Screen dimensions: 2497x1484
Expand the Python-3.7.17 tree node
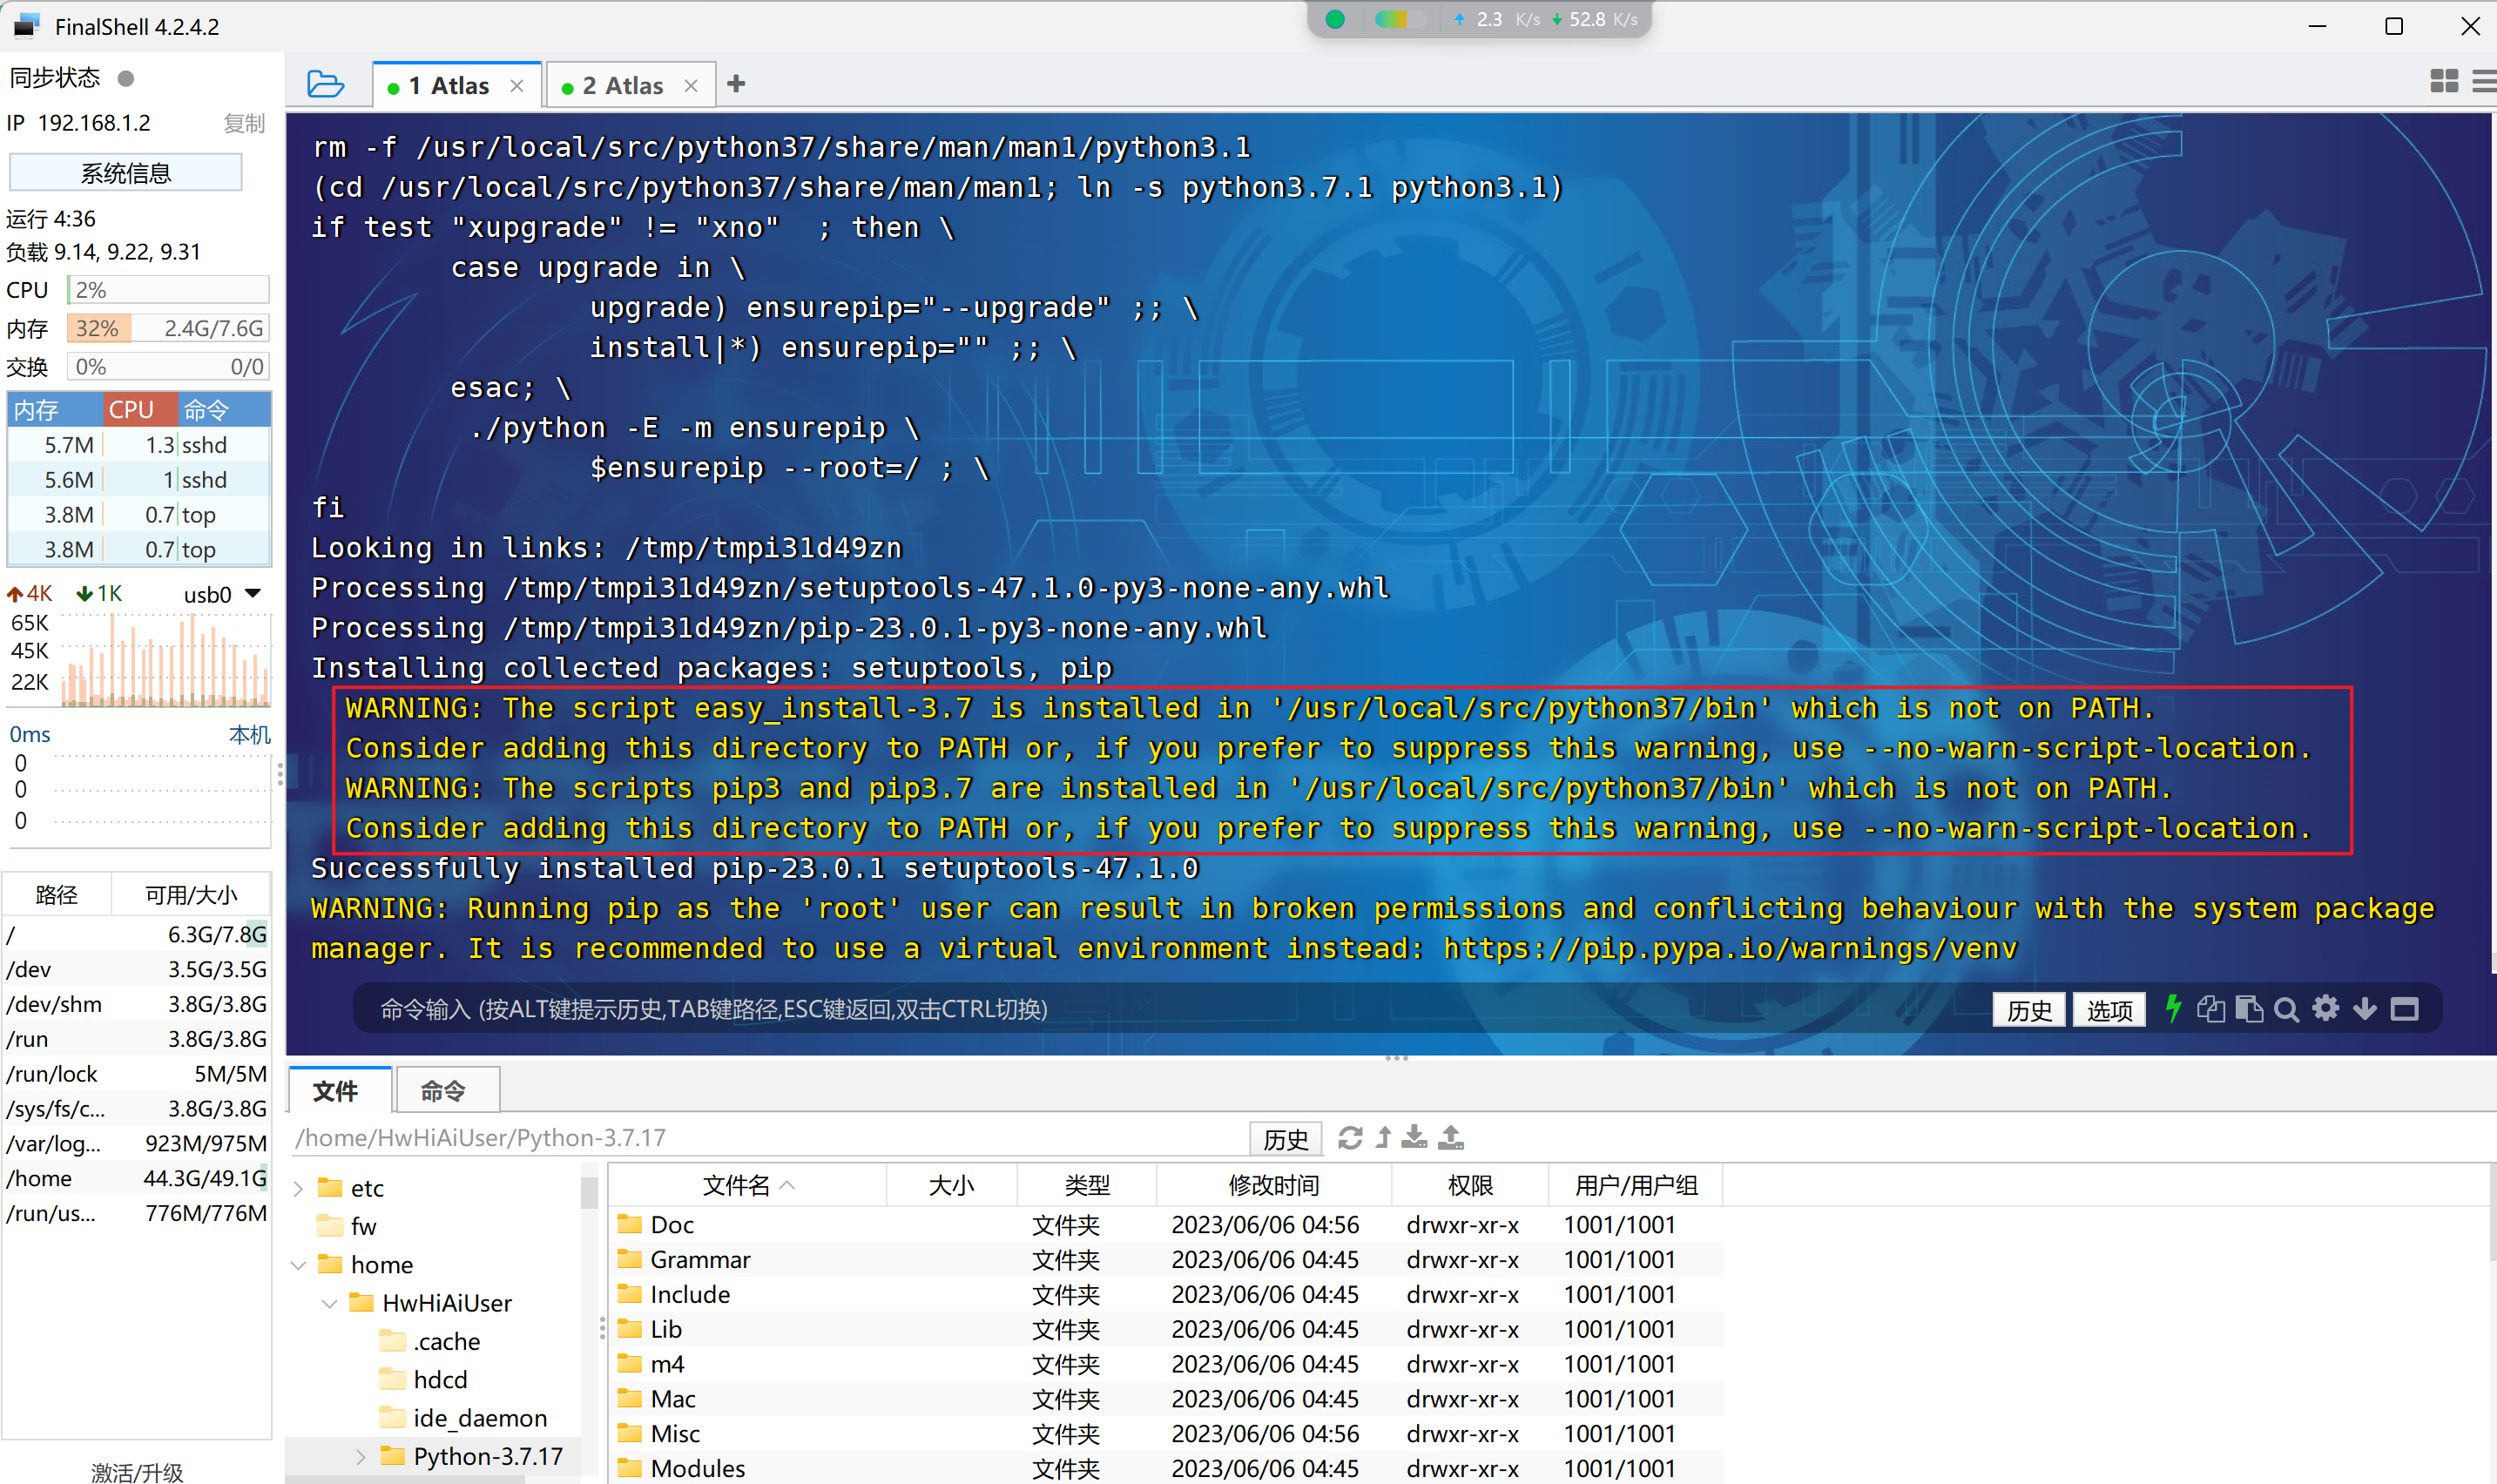click(360, 1457)
